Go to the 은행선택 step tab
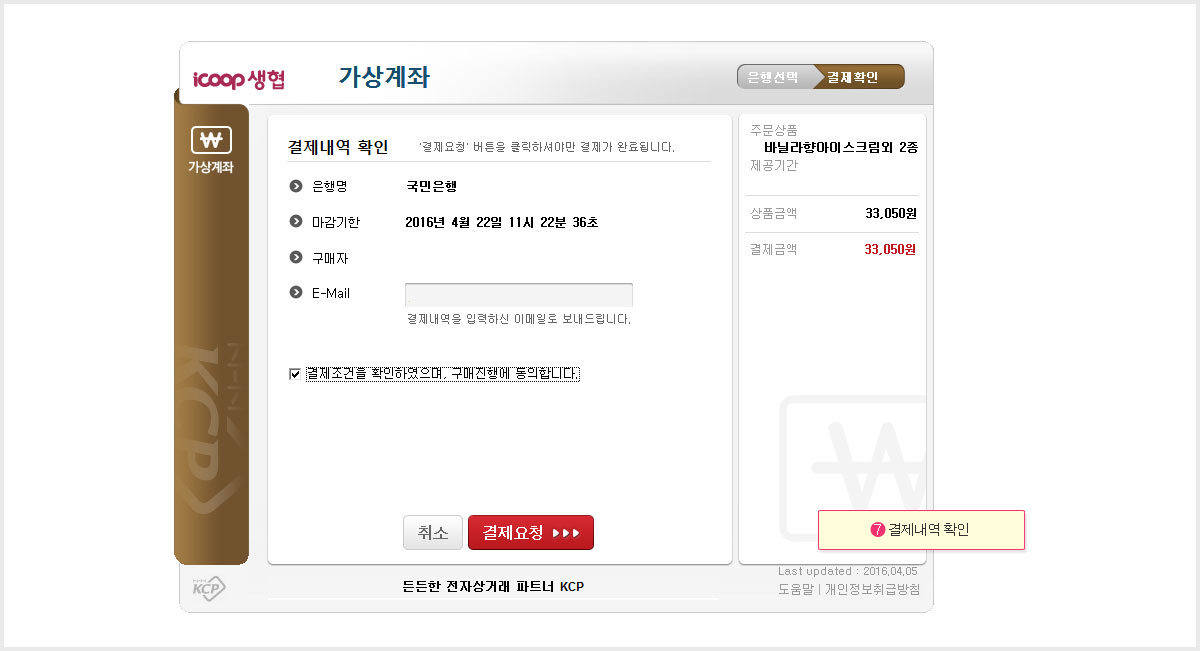1200x651 pixels. pyautogui.click(x=773, y=77)
